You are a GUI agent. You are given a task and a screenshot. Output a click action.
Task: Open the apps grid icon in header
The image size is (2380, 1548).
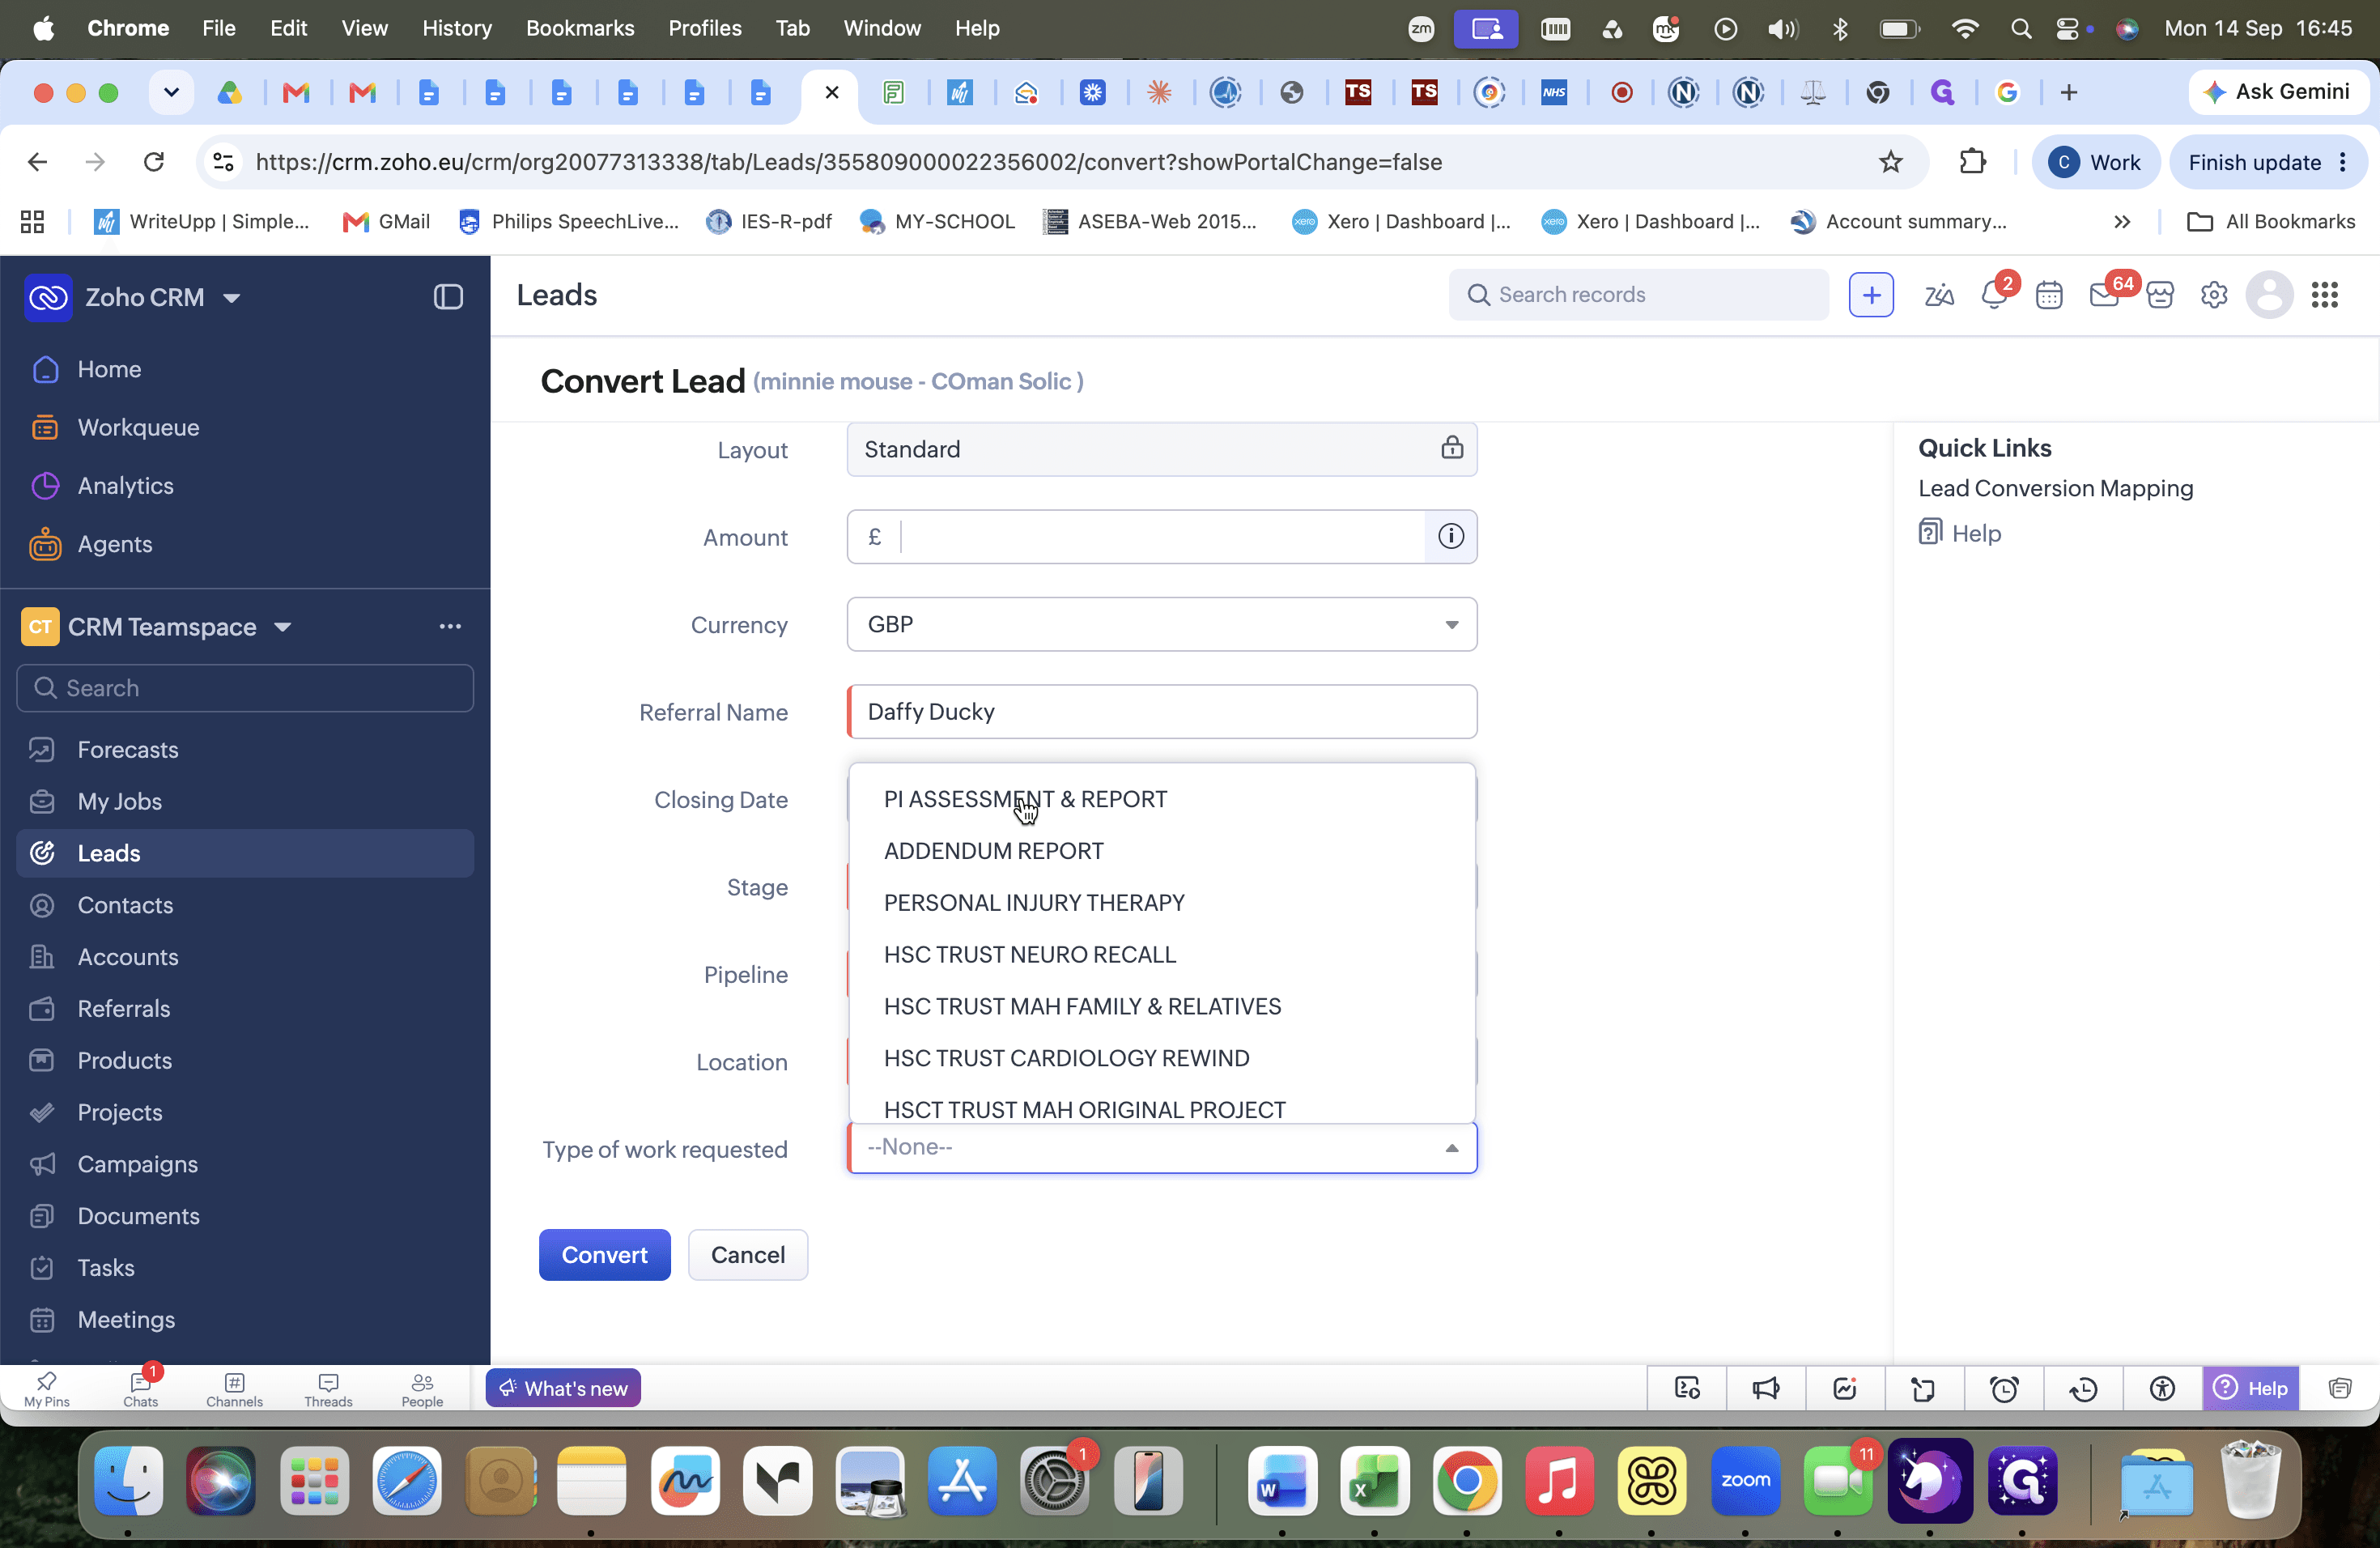click(2325, 295)
